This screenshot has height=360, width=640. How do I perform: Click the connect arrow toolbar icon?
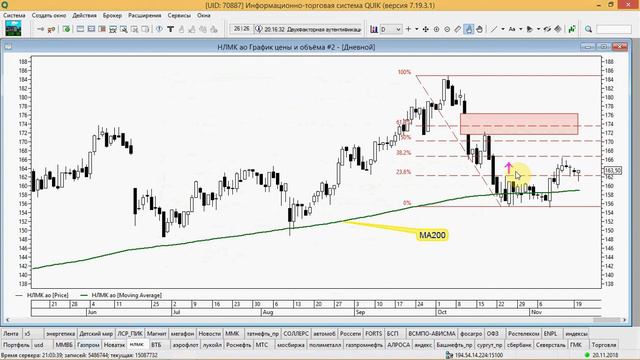click(x=40, y=29)
